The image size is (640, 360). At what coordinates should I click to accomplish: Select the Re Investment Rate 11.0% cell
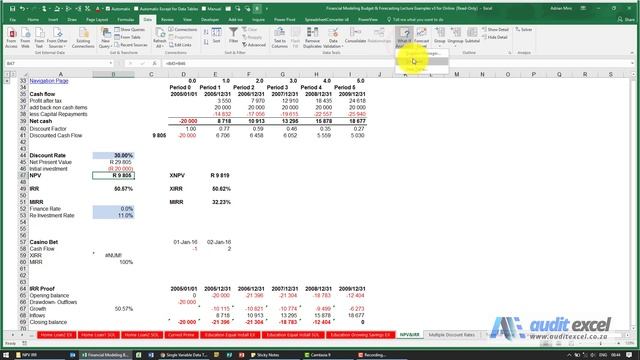(x=113, y=216)
